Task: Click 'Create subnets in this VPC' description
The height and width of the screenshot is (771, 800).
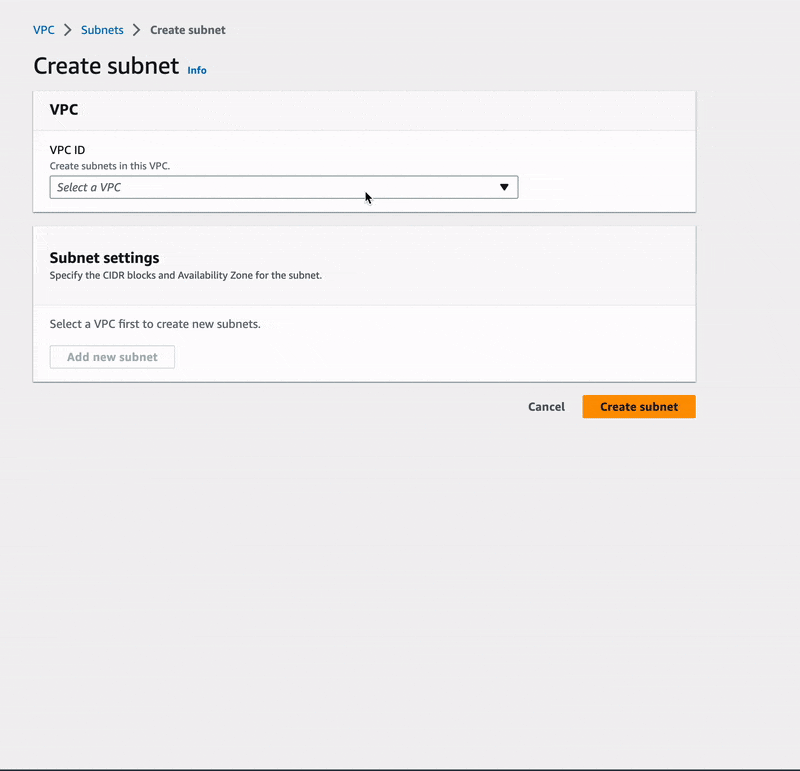Action: tap(110, 166)
